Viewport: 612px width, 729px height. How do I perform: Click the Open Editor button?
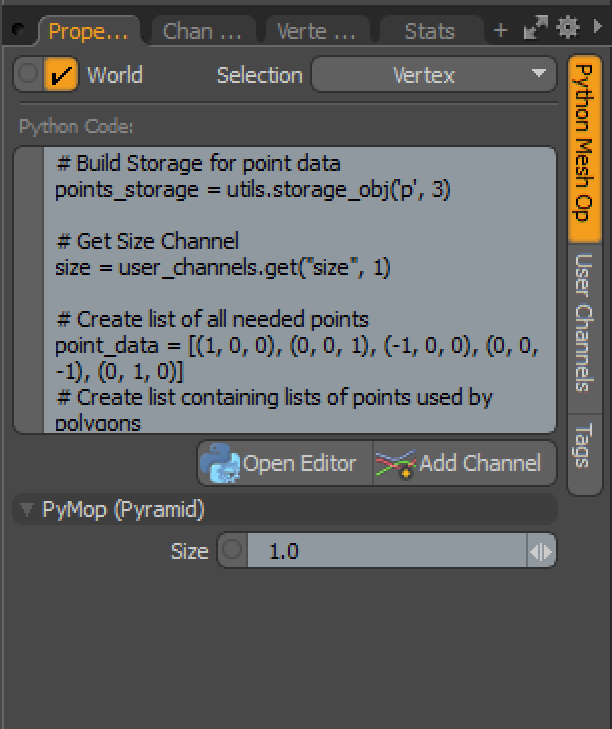point(284,463)
